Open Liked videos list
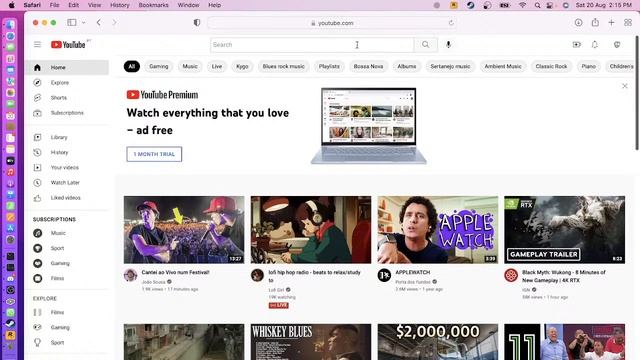This screenshot has width=640, height=360. (67, 198)
